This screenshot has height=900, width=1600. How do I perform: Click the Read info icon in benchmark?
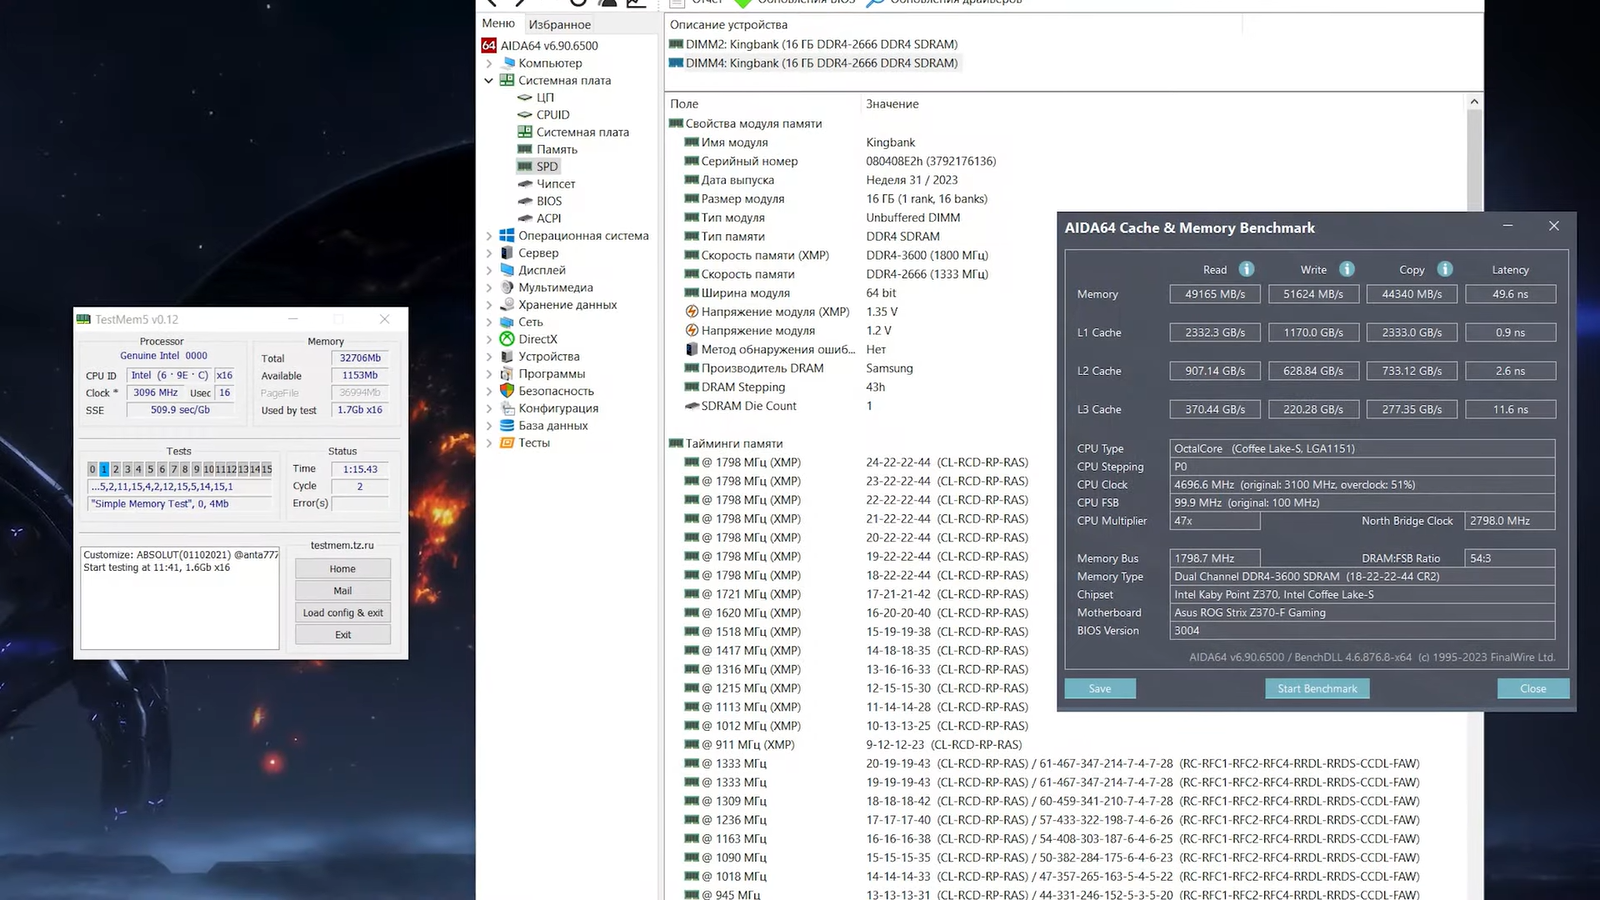1246,269
